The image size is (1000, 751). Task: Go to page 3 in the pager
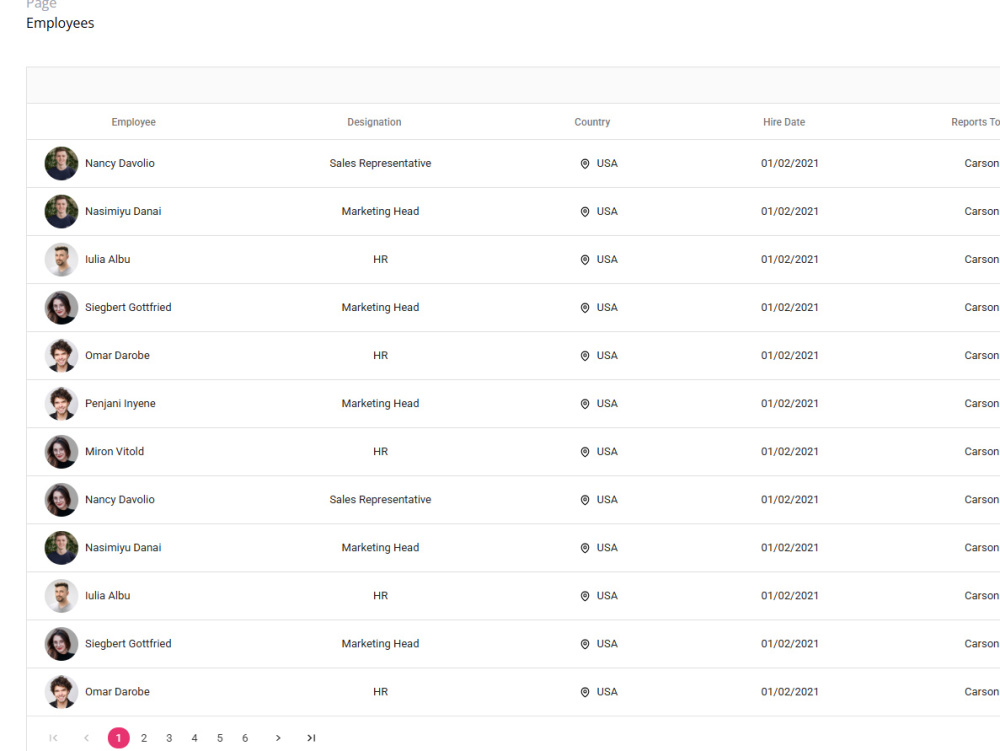[169, 738]
